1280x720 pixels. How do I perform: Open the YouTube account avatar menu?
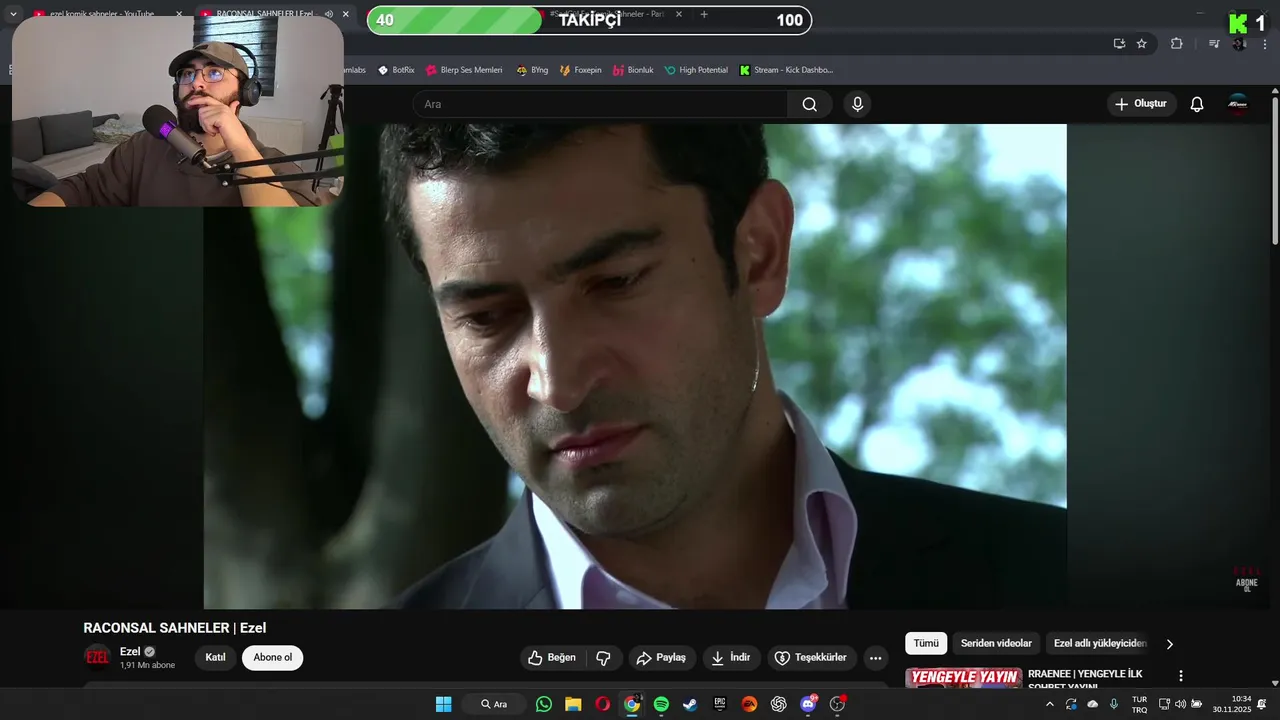1238,104
